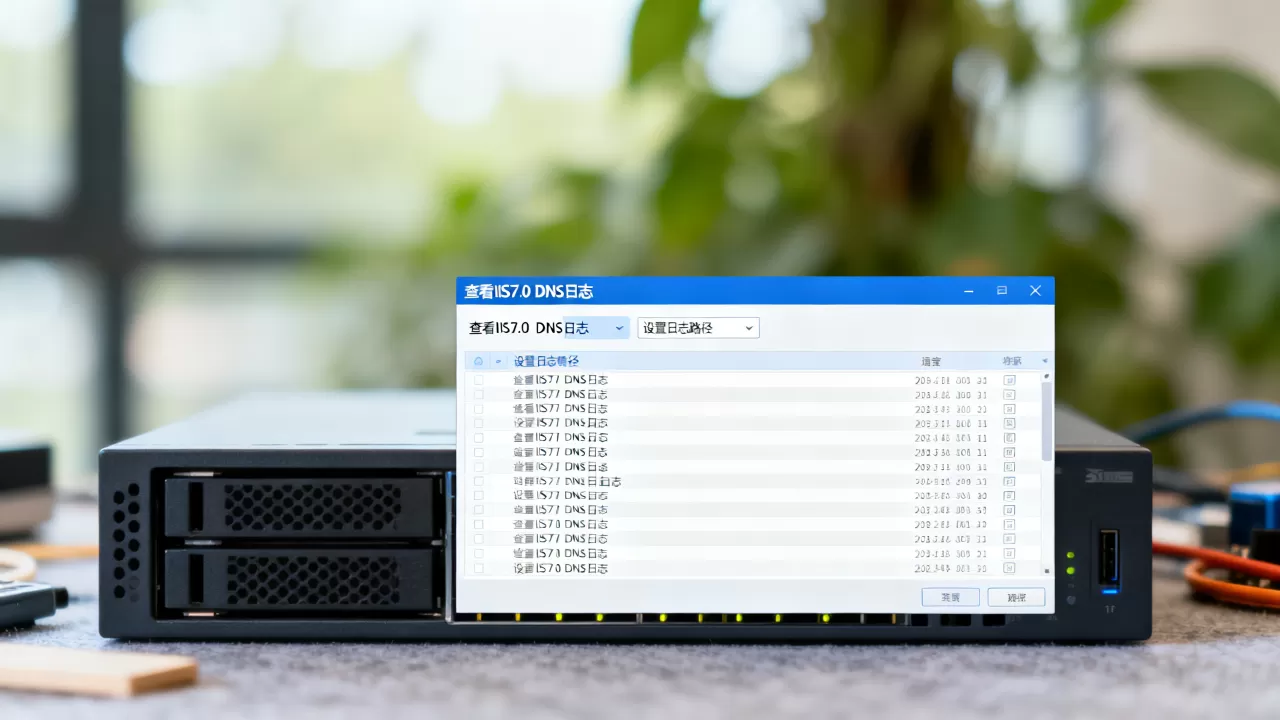Viewport: 1280px width, 720px height.
Task: Click the rightmost status column header
Action: pos(1012,361)
